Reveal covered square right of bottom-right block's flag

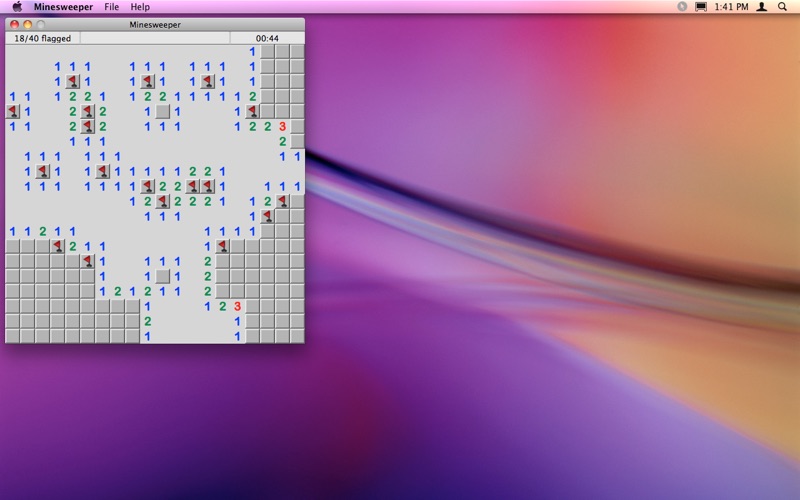click(237, 246)
